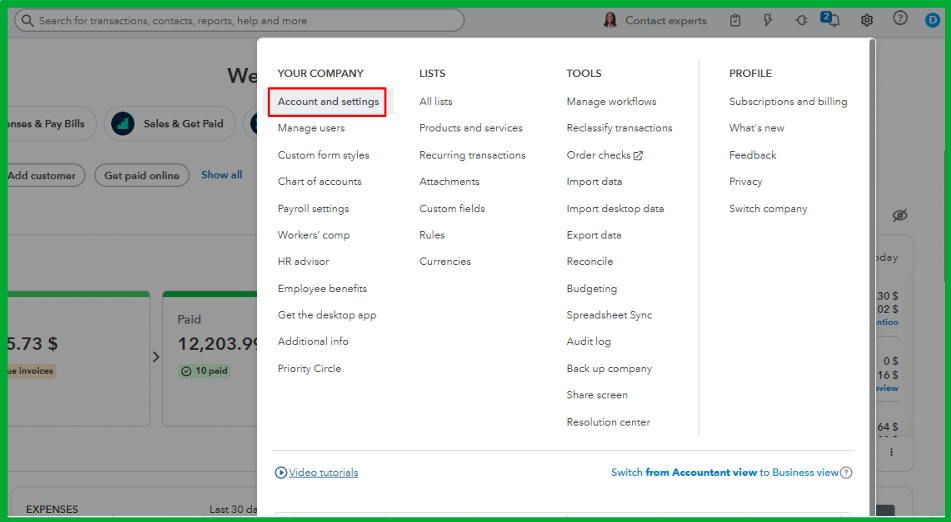The height and width of the screenshot is (522, 951).
Task: Open Recurring transactions
Action: [x=472, y=155]
